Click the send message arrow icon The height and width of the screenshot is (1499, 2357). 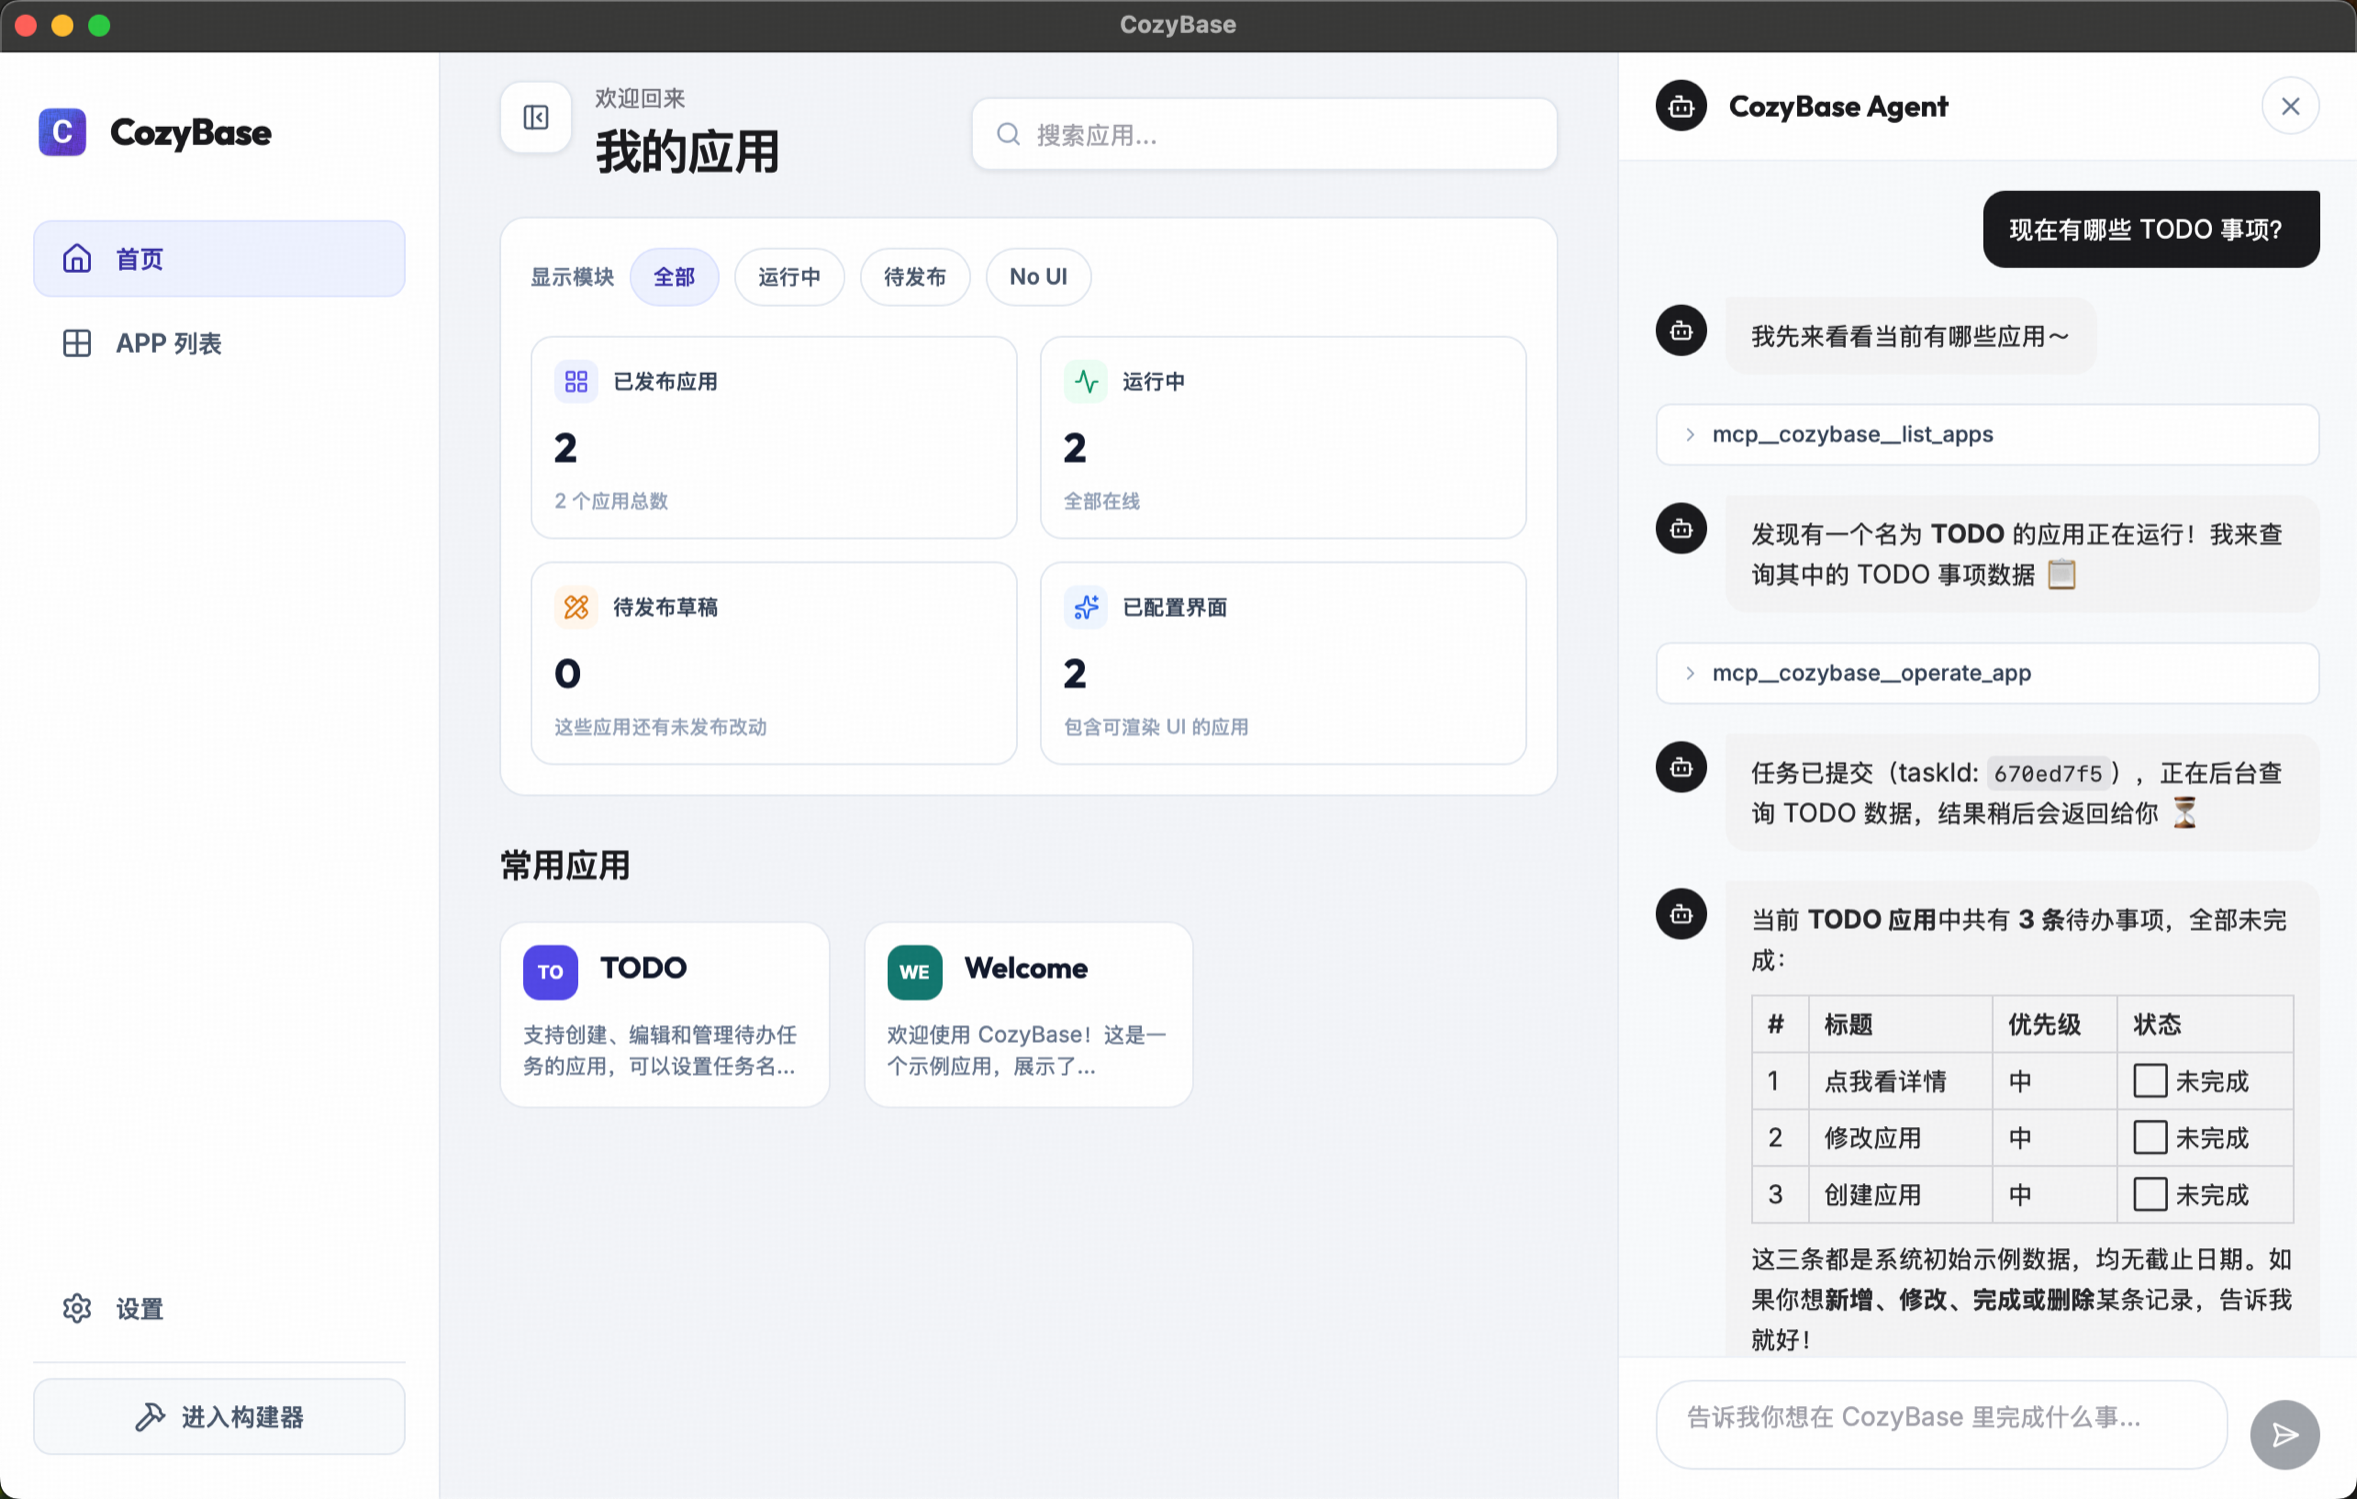[2284, 1434]
